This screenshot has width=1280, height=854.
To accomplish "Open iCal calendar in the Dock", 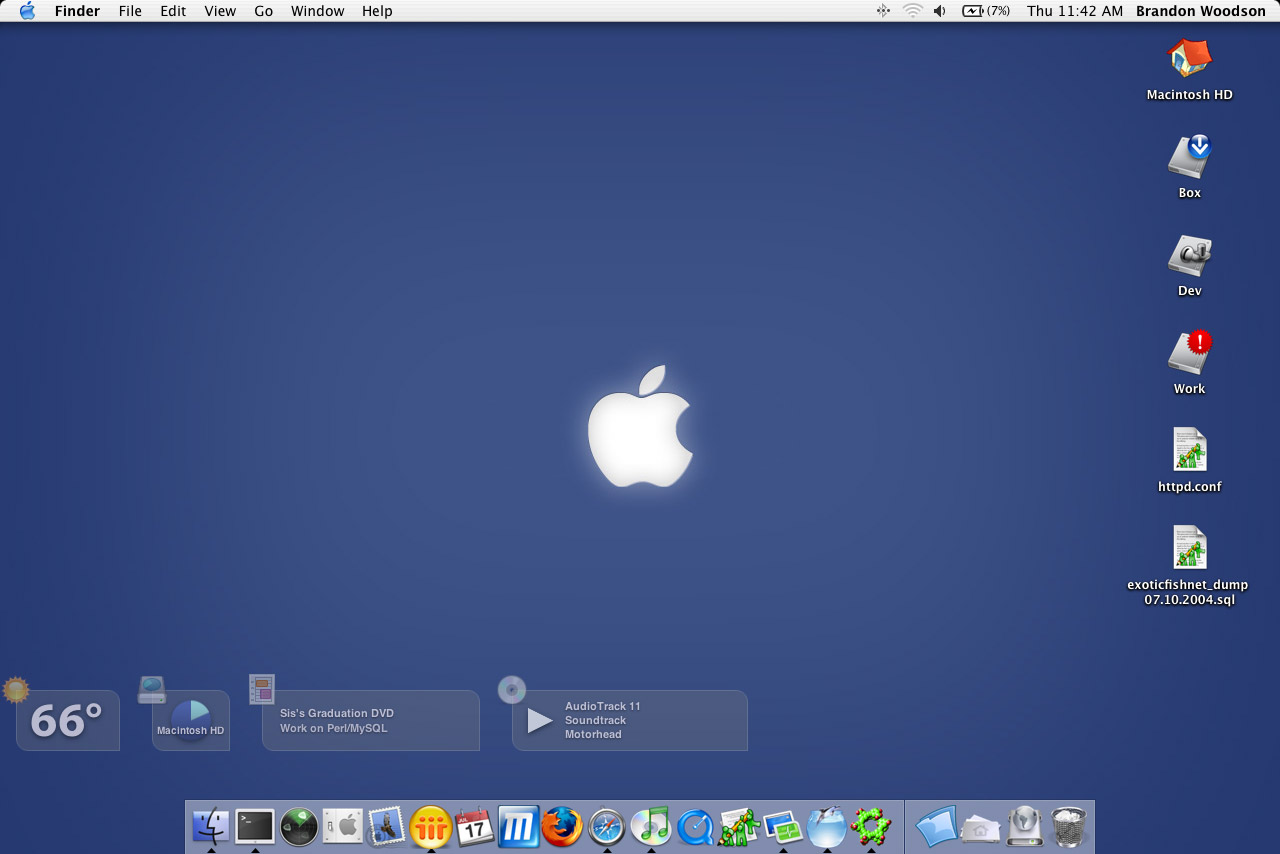I will (x=474, y=826).
